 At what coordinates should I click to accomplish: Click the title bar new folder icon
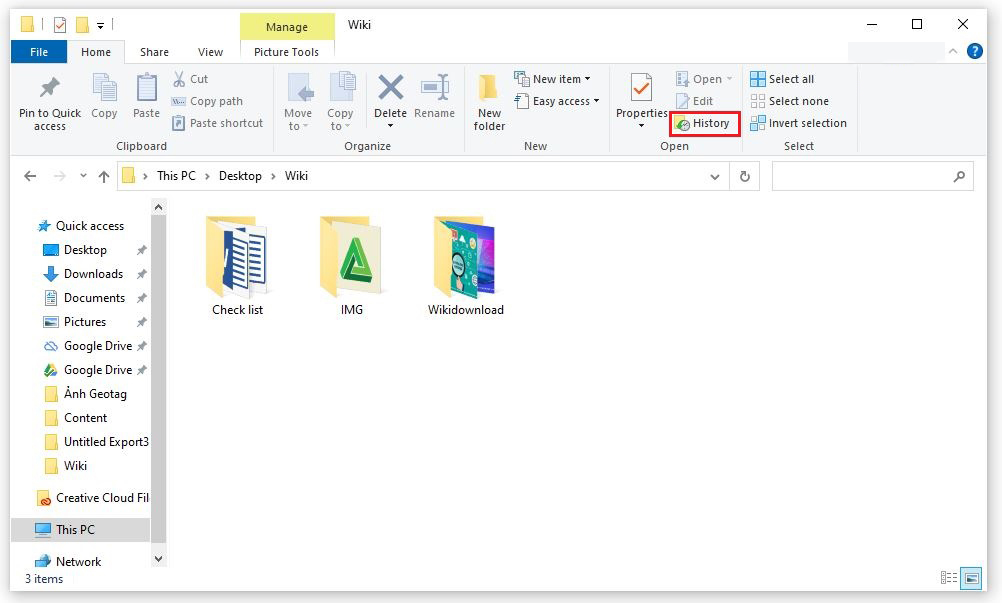82,25
